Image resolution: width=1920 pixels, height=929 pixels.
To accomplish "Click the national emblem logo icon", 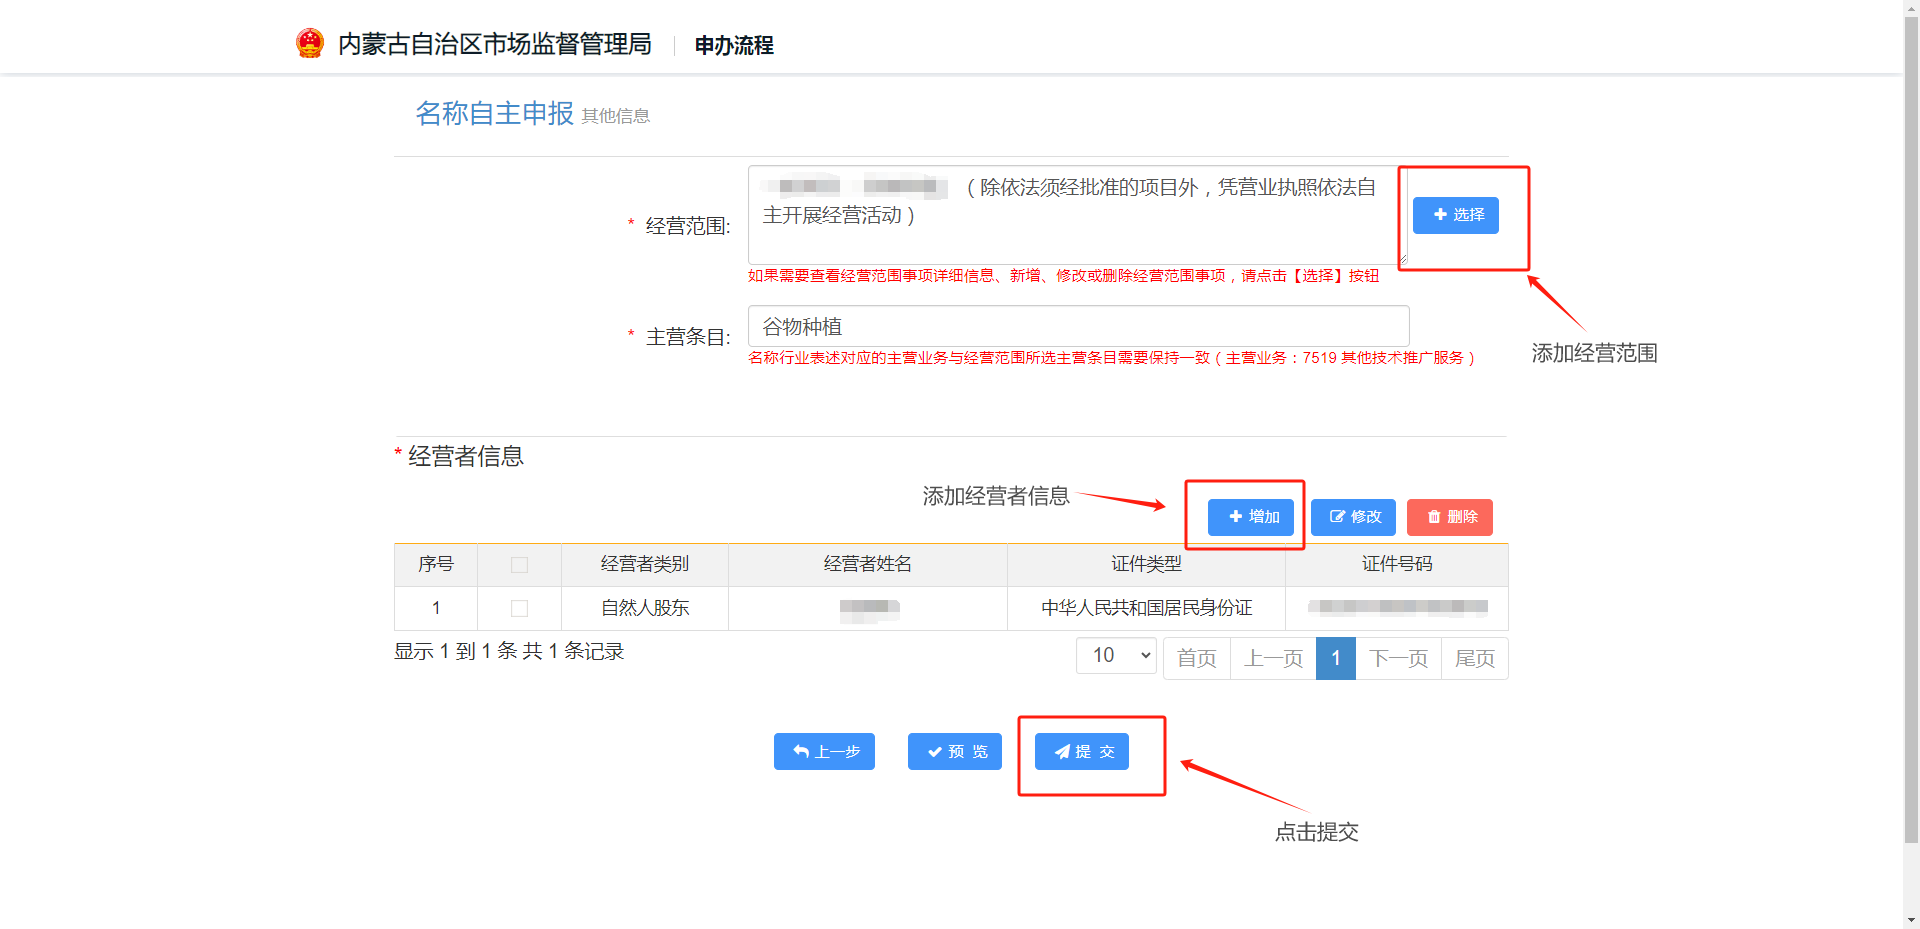I will 310,43.
